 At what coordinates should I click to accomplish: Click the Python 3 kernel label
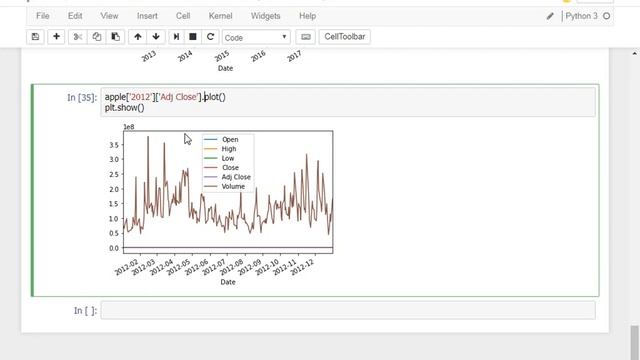pos(581,16)
